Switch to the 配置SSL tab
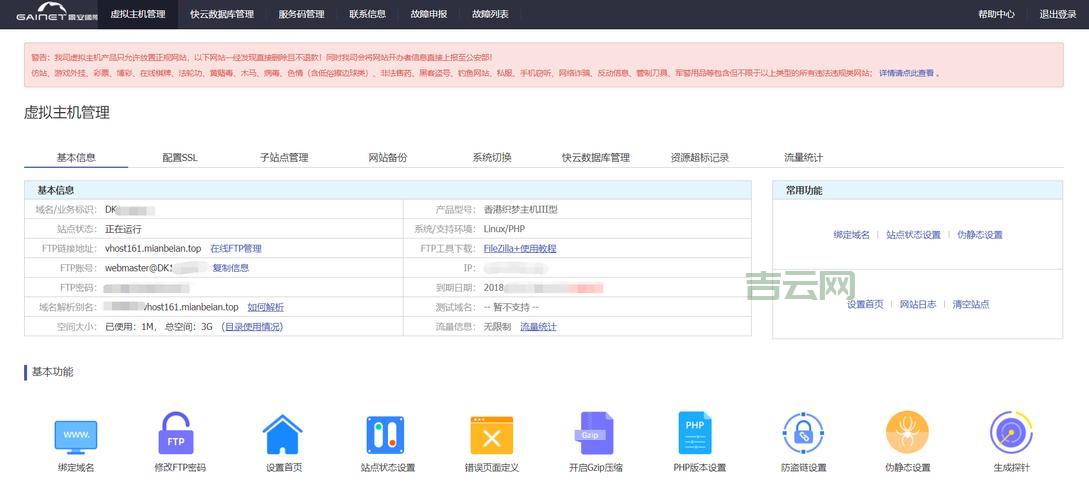Screen dimensions: 1089x500 180,158
